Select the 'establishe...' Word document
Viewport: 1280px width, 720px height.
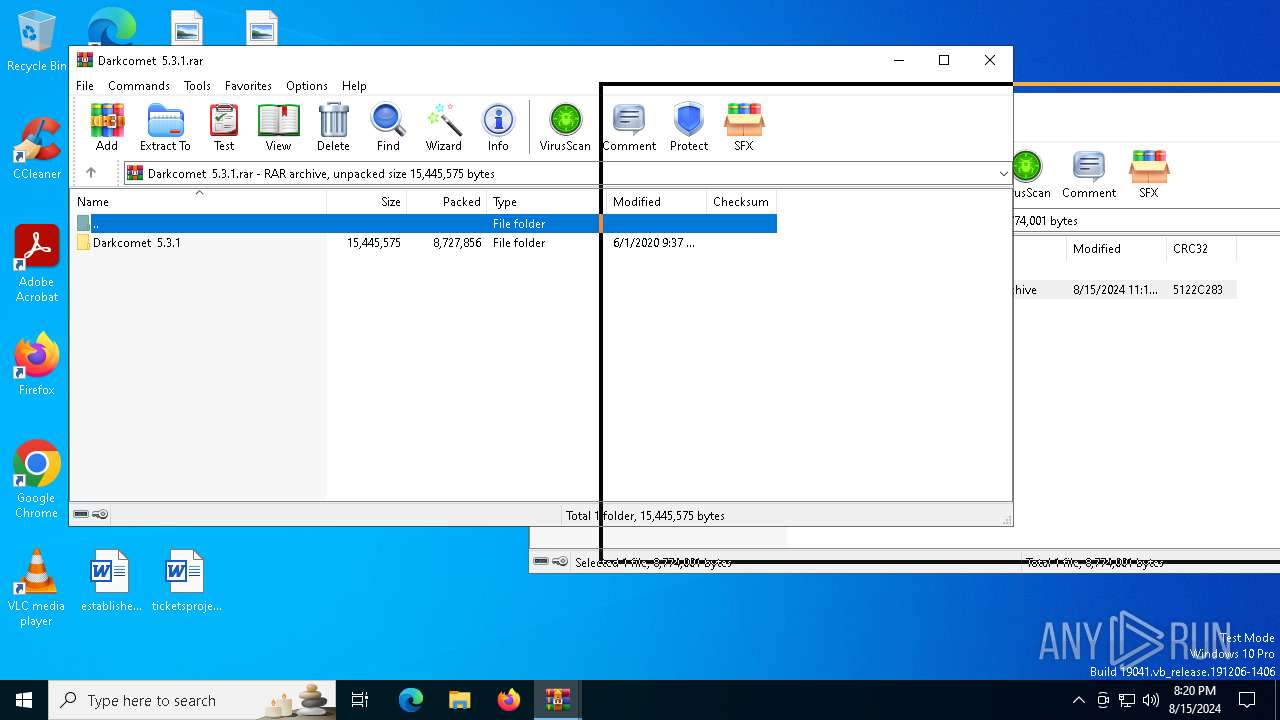click(x=110, y=580)
